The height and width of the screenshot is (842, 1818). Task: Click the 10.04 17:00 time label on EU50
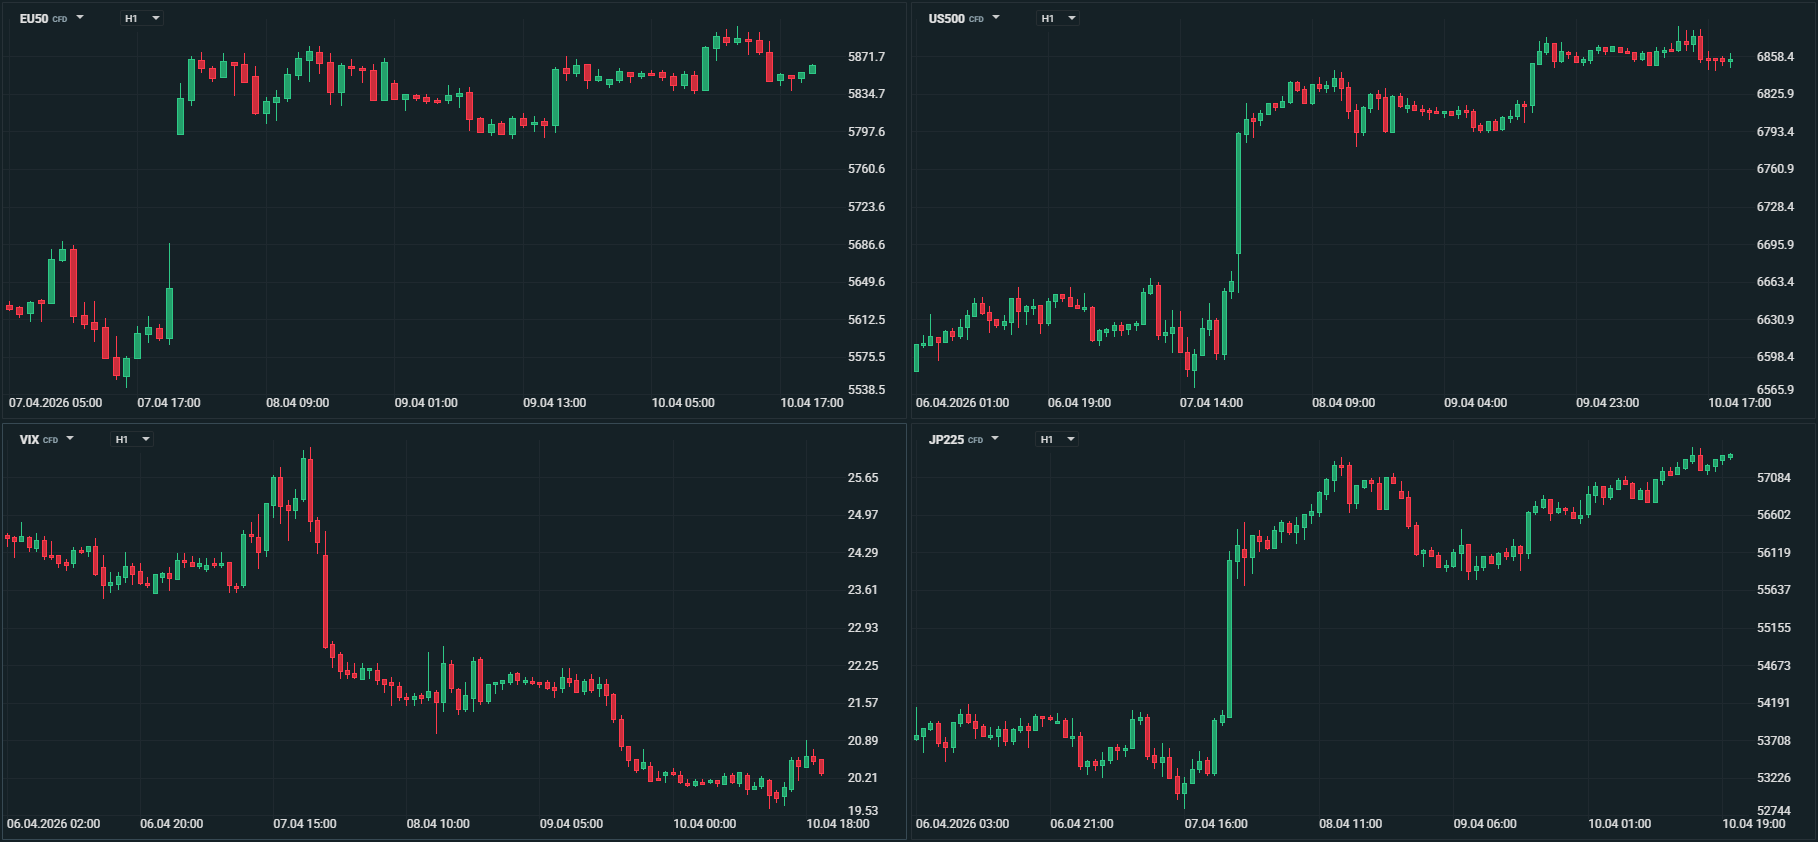811,403
